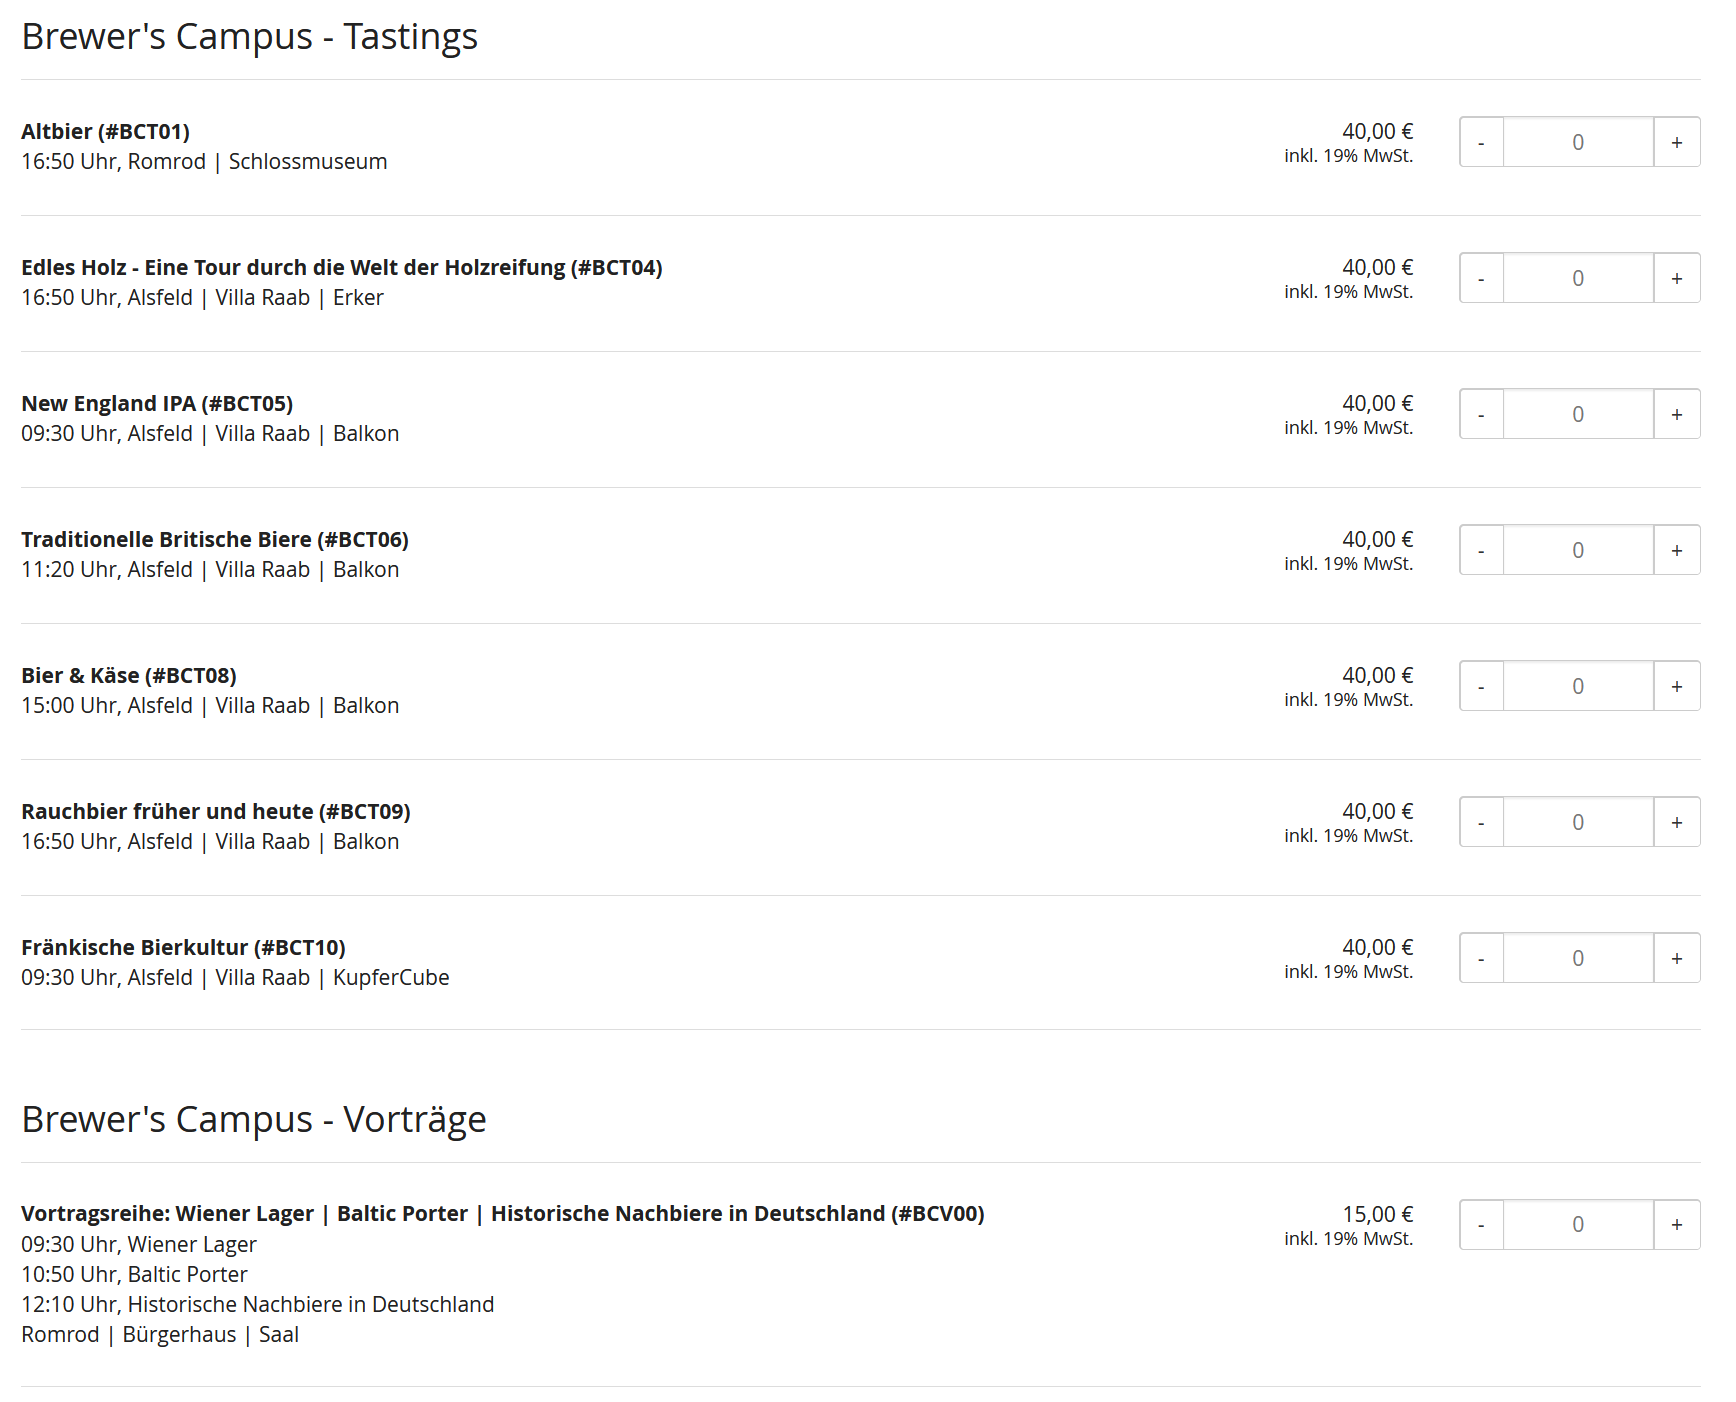Click the Vortragsreihe quantity input field
Screen dimensions: 1736x1402
click(x=1577, y=1224)
